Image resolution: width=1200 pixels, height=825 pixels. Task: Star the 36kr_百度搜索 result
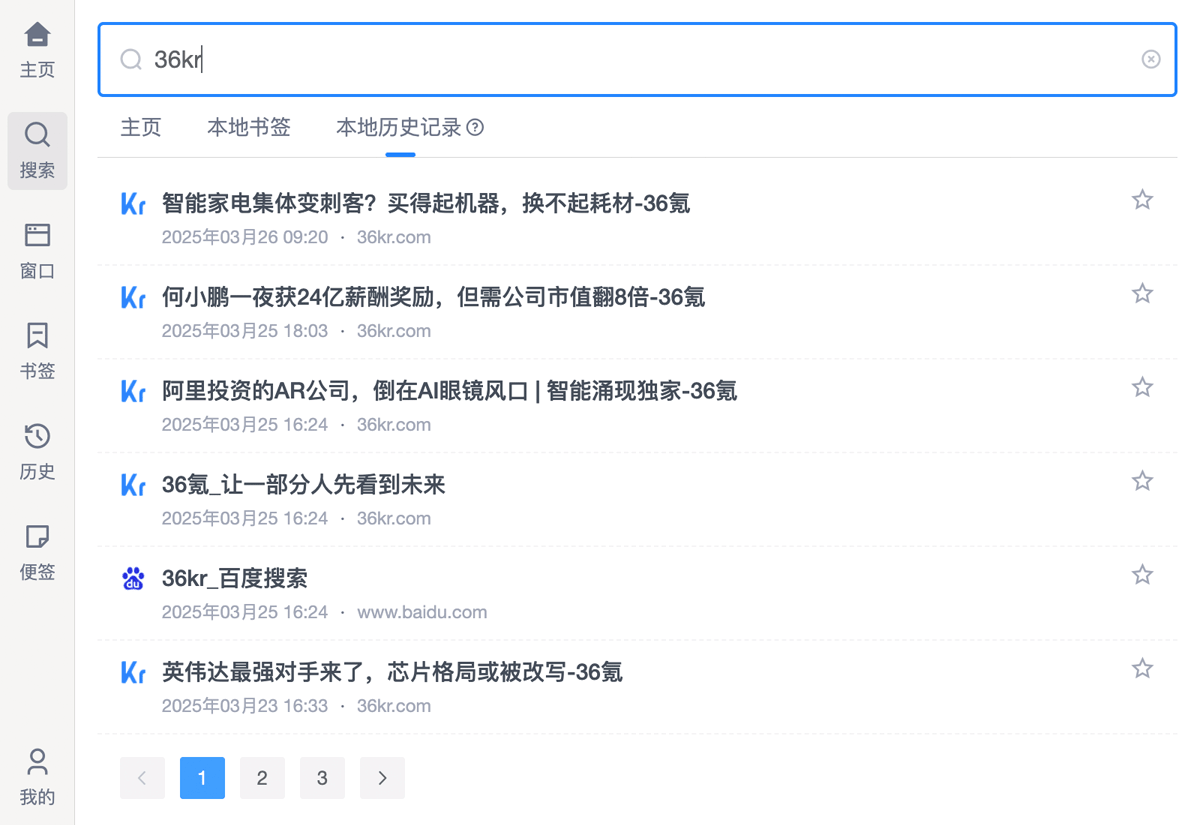[1142, 574]
